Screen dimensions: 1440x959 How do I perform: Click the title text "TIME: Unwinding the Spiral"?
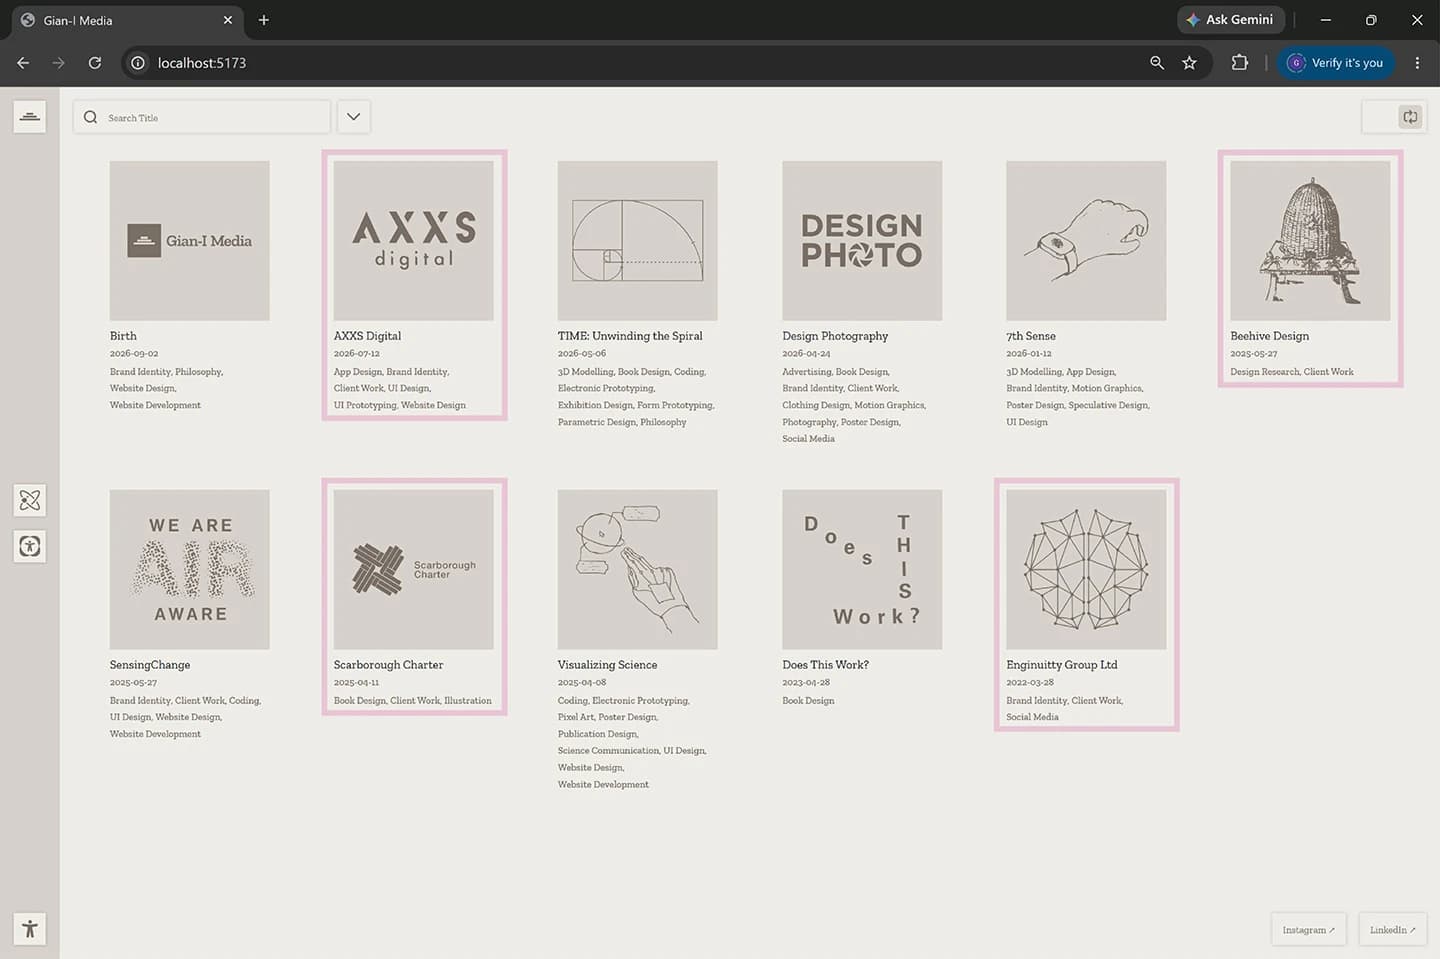tap(630, 336)
